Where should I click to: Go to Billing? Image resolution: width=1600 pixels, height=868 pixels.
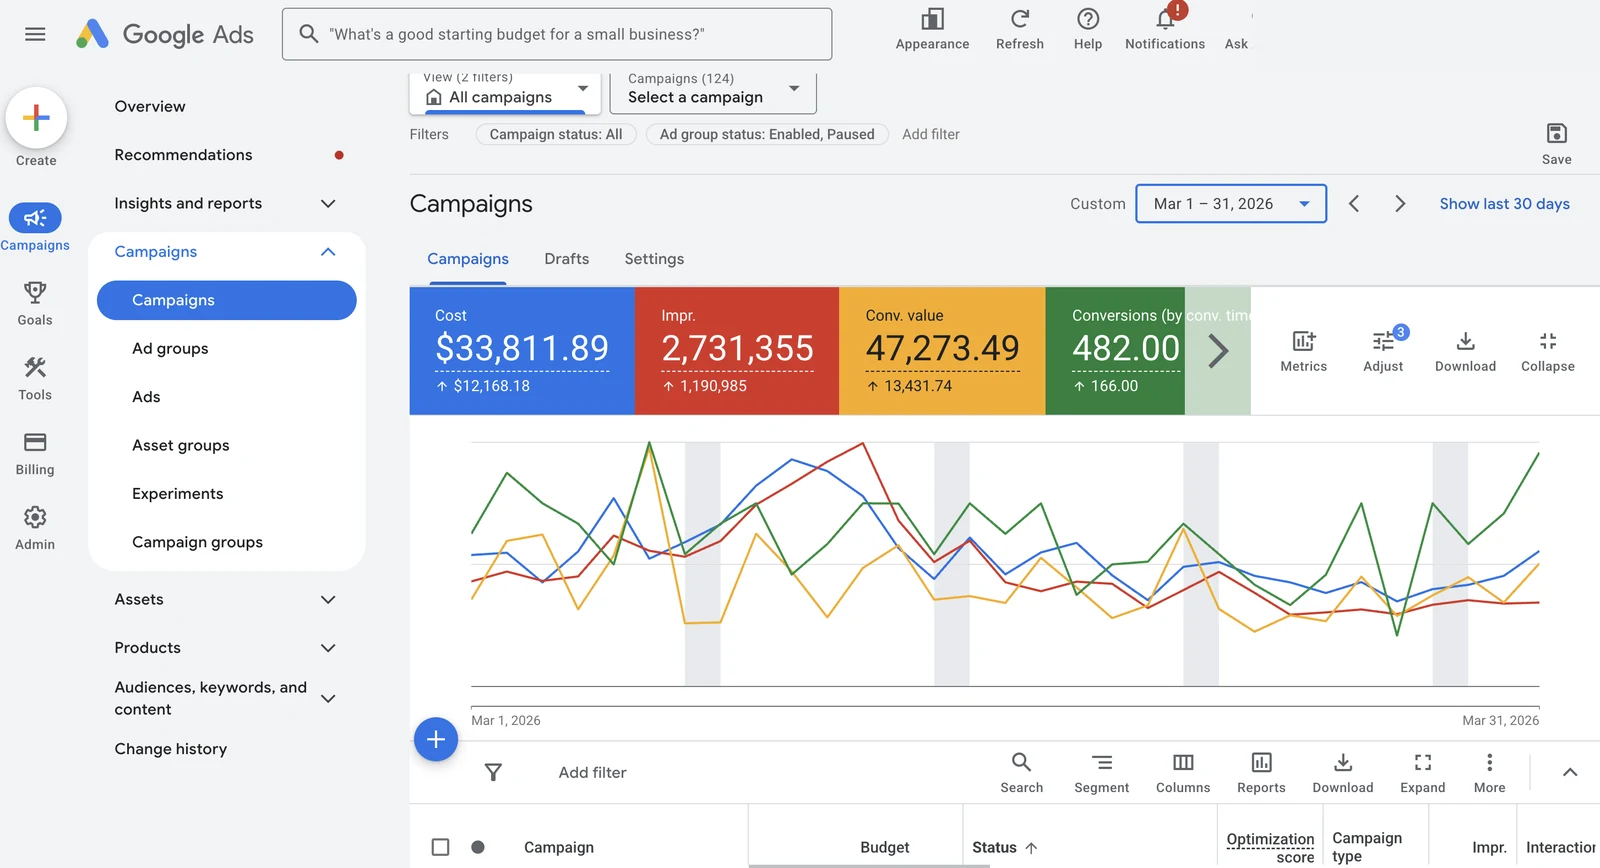[35, 453]
